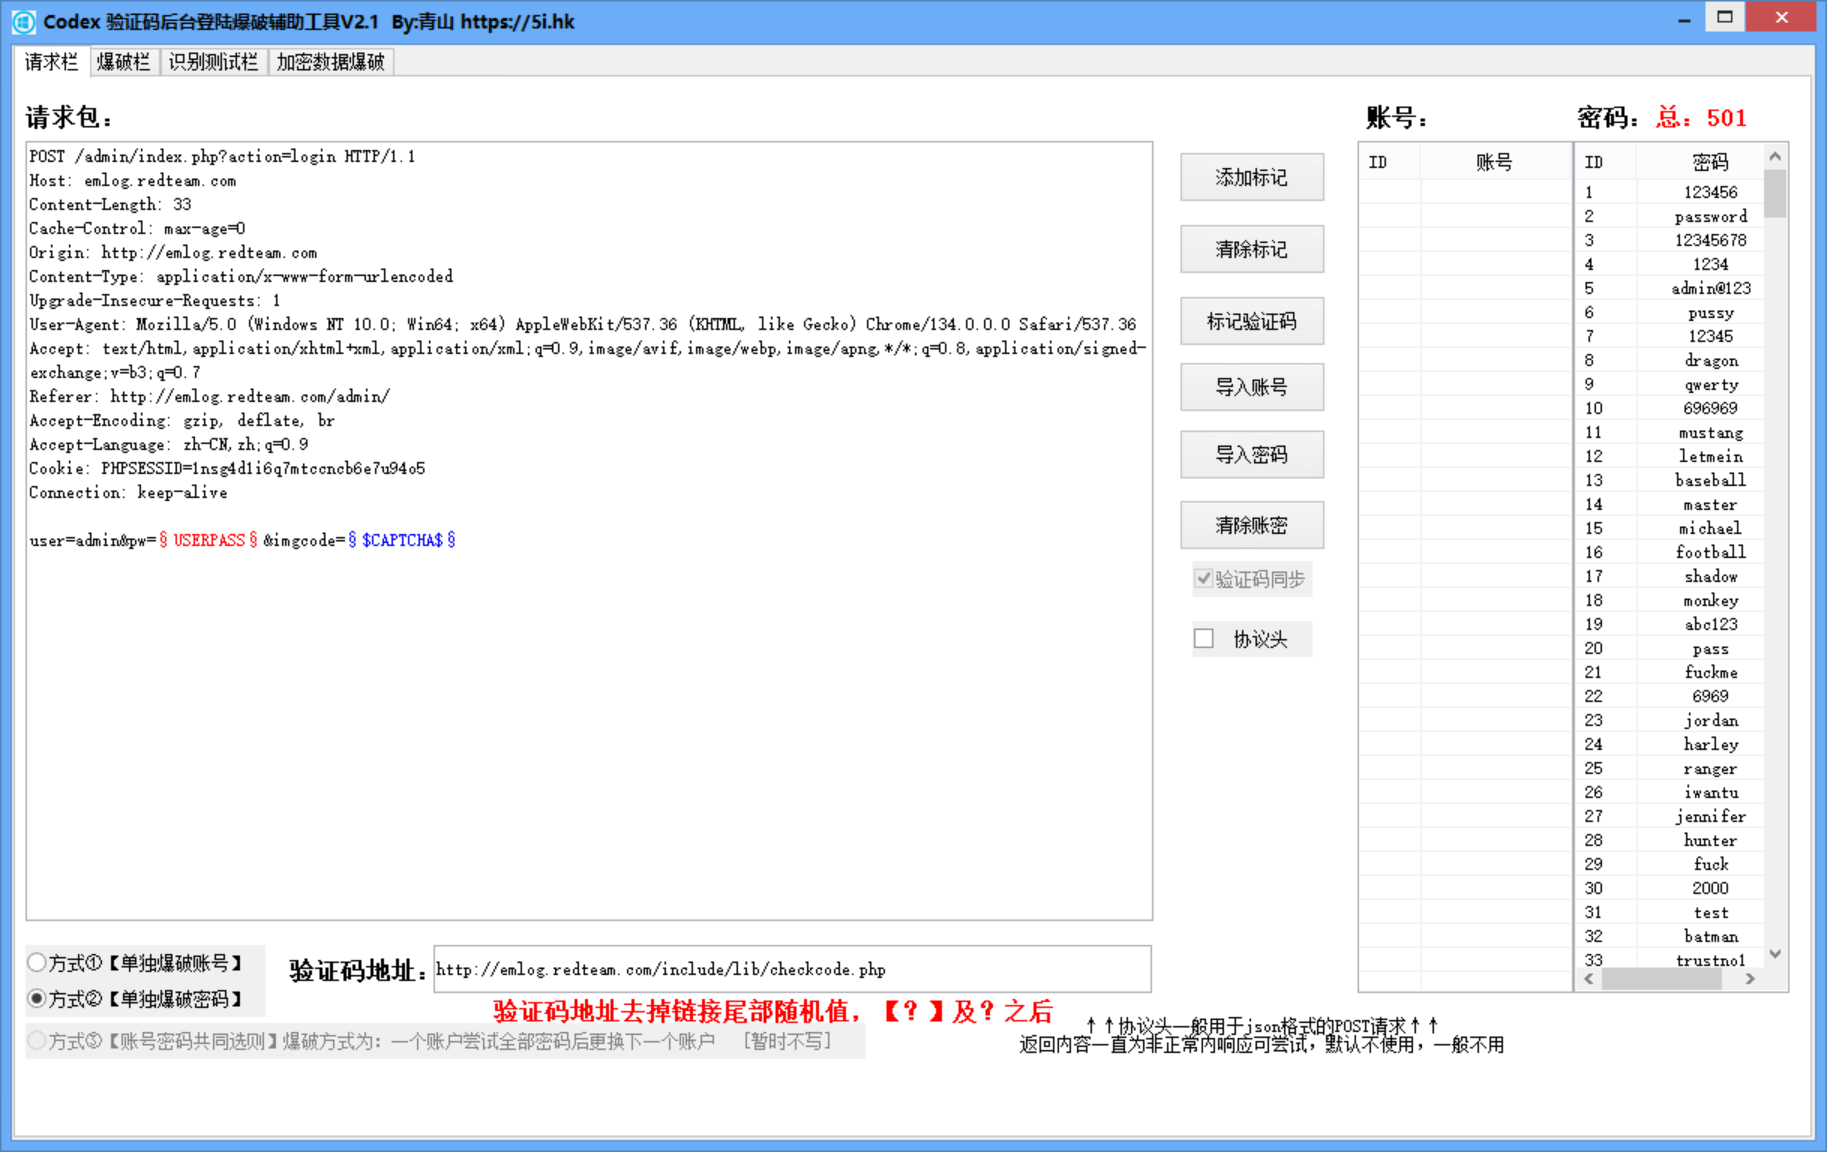The width and height of the screenshot is (1827, 1152).
Task: Select password row 'ranger'
Action: [1670, 768]
